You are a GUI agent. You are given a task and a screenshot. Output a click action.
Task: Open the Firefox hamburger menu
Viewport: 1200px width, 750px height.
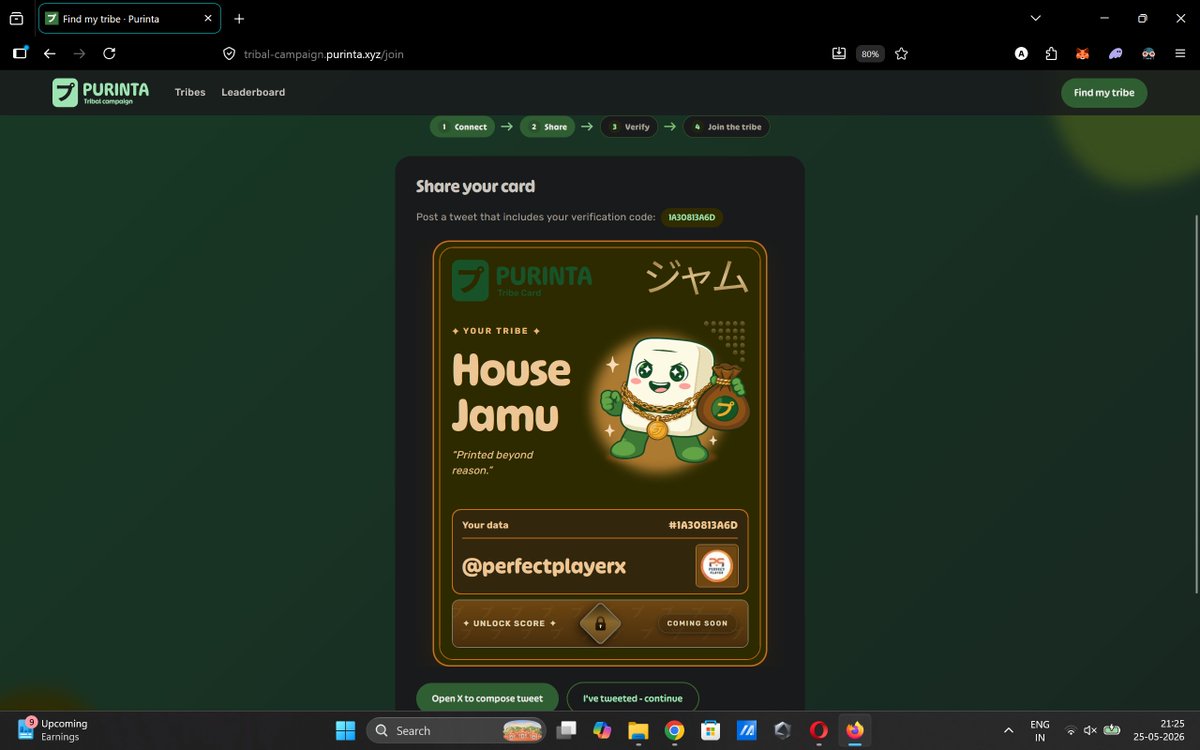point(1181,54)
